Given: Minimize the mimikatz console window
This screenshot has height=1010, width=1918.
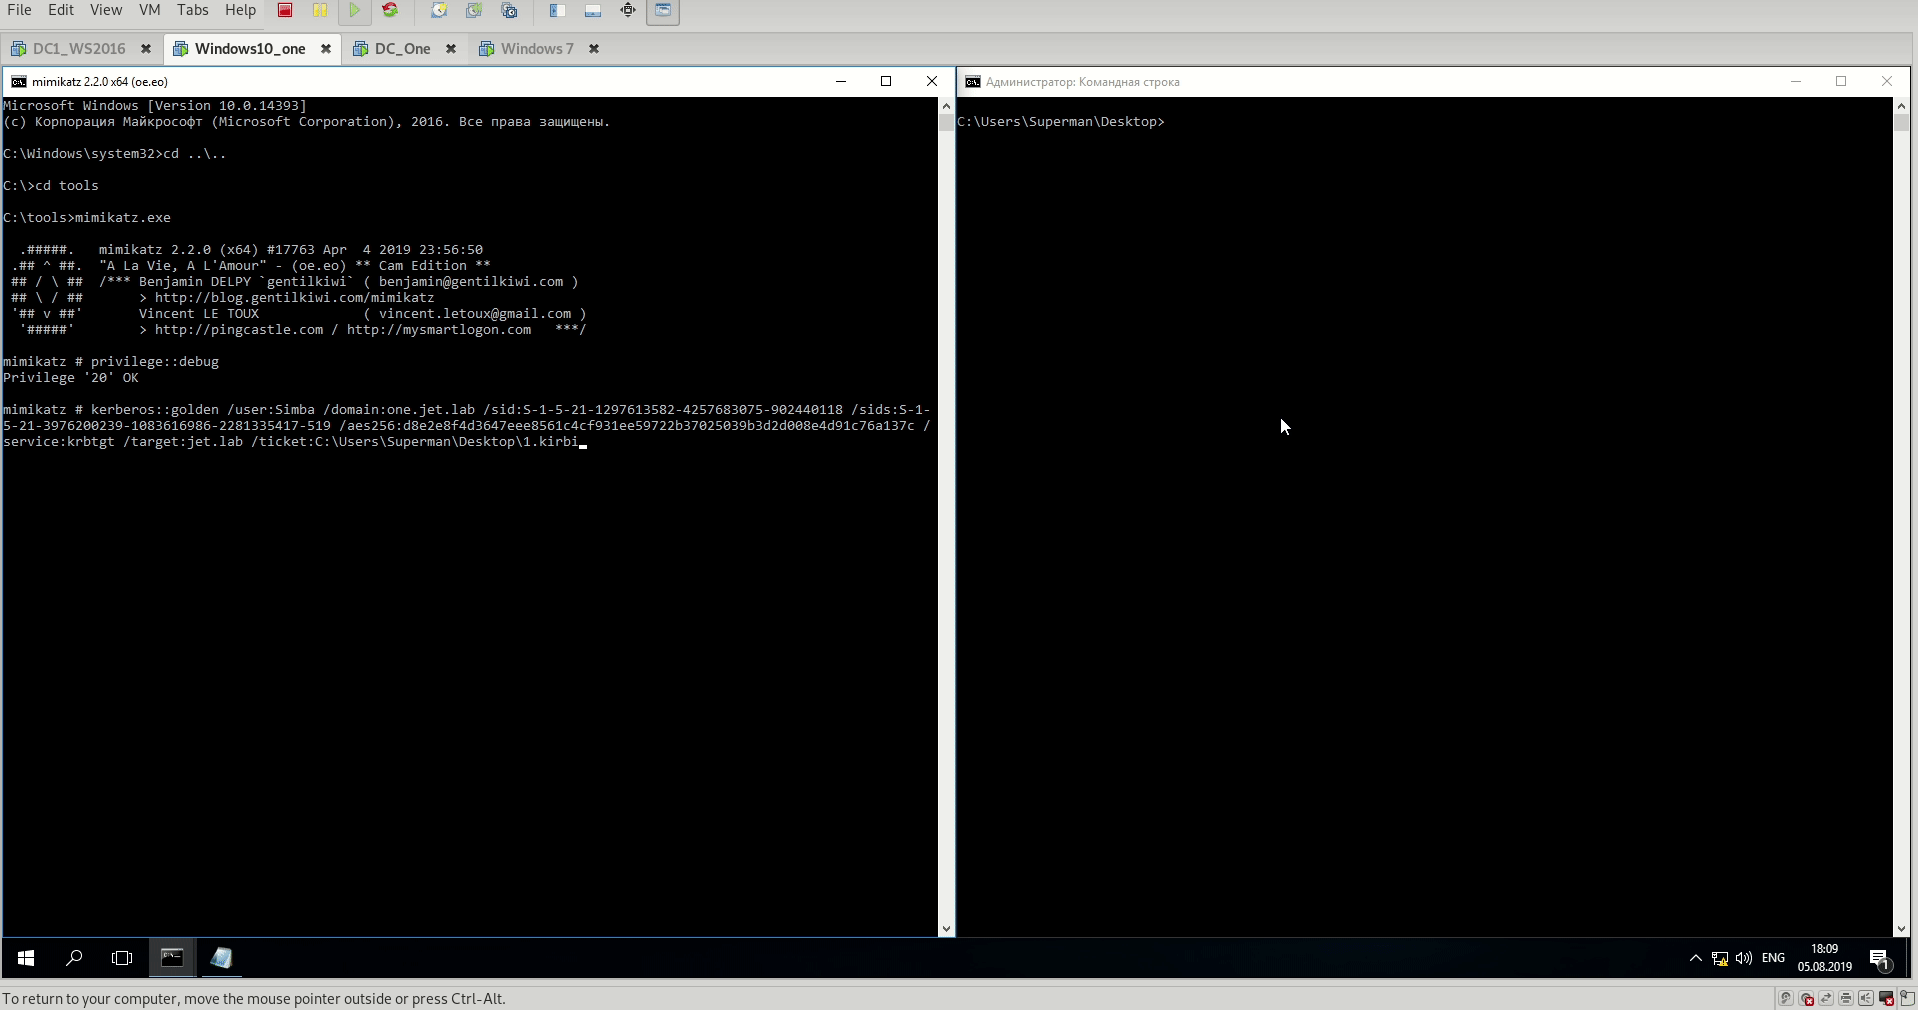Looking at the screenshot, I should [841, 82].
